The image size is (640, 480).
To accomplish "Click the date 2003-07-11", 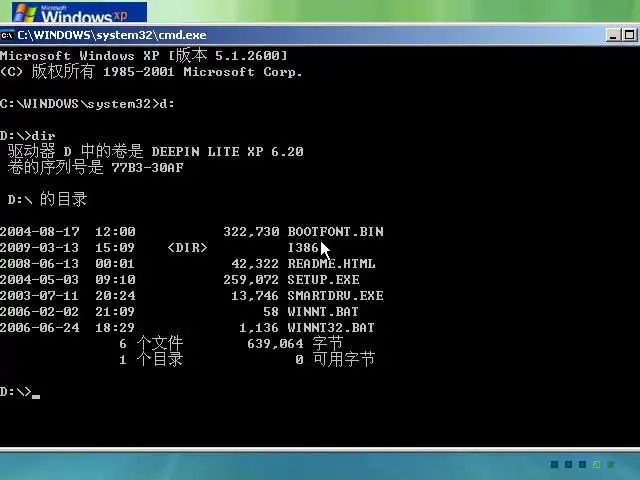I will [40, 296].
